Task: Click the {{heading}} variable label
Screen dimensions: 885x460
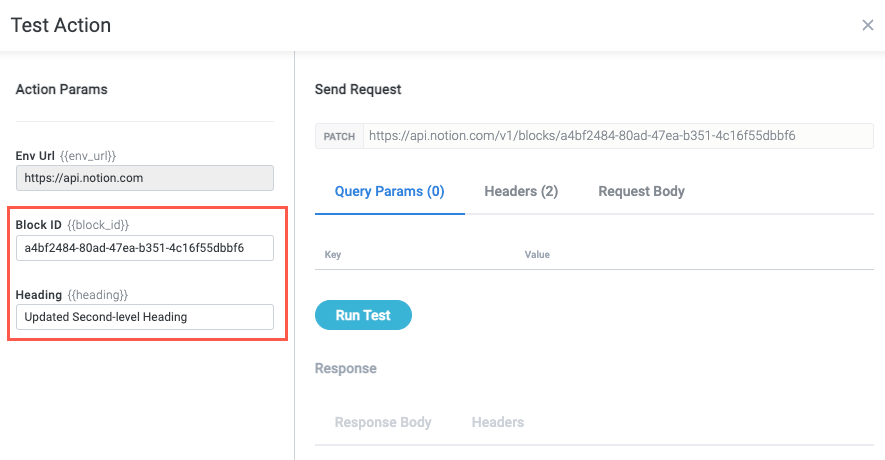Action: point(97,295)
